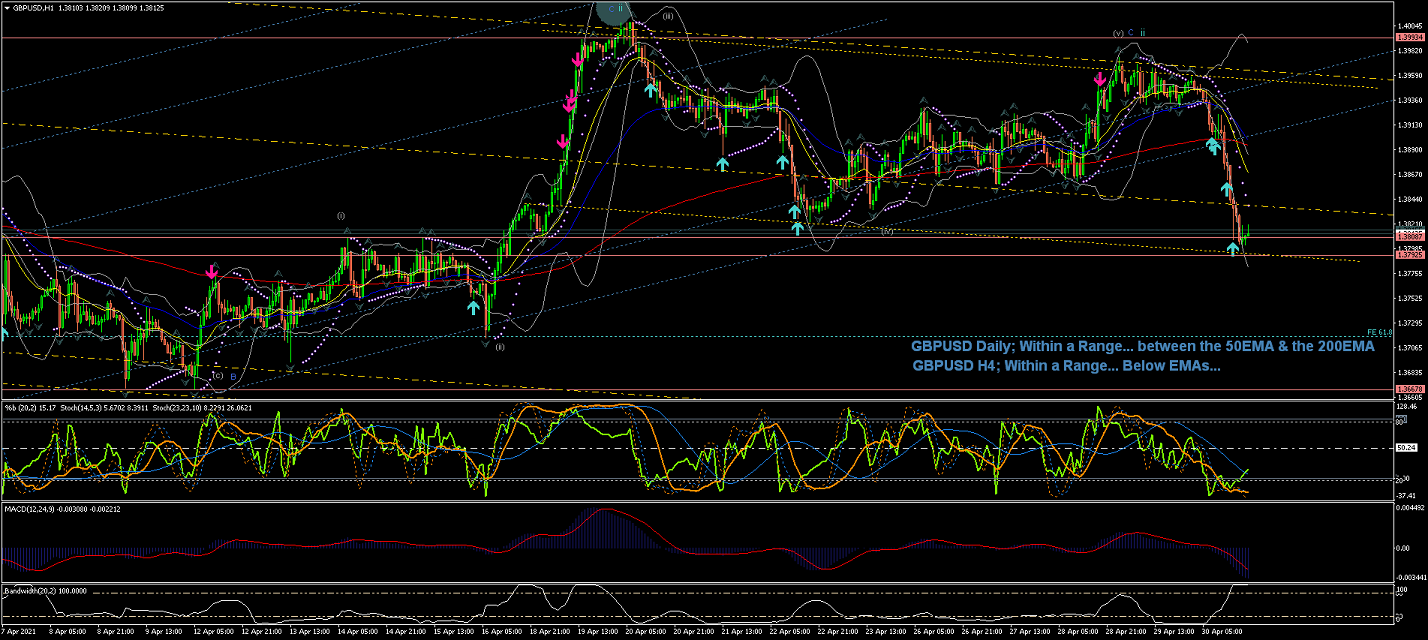Select pink sell arrow near 28 Apr peak
This screenshot has width=1428, height=640.
click(1100, 78)
